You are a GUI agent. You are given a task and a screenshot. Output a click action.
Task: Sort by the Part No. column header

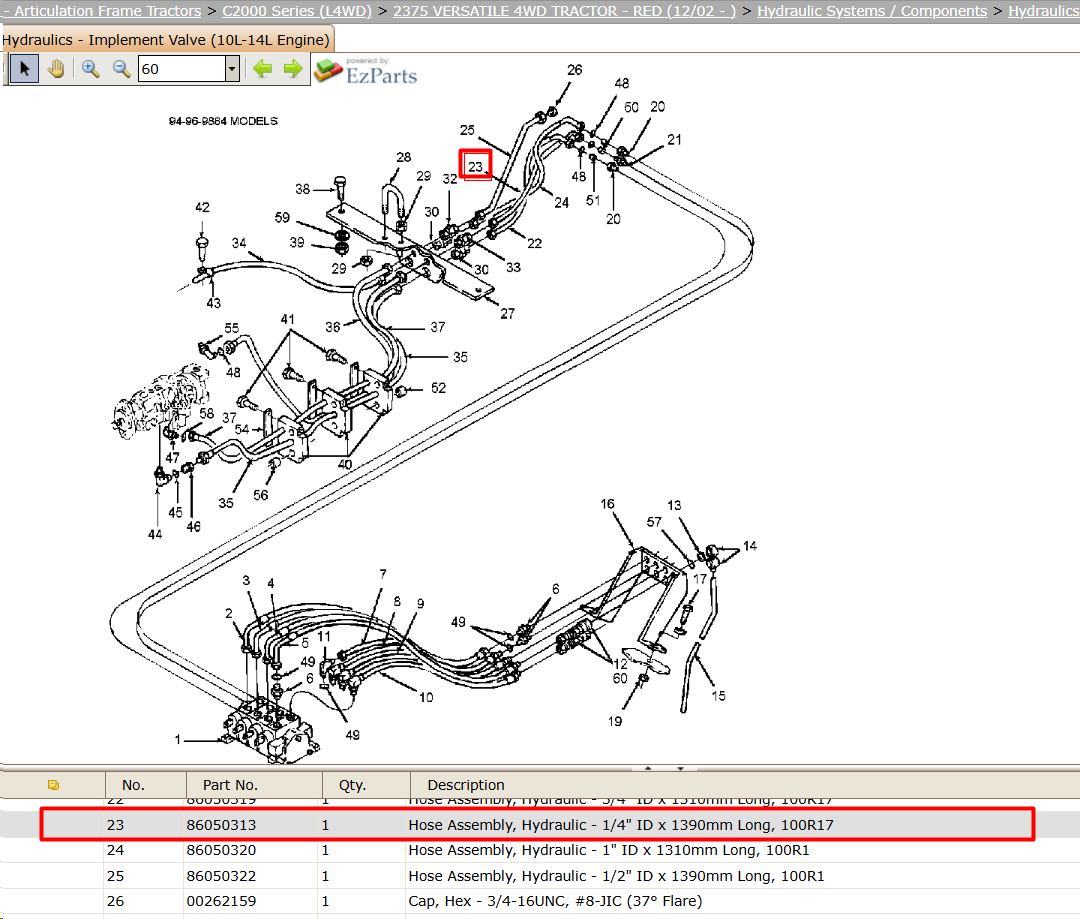click(x=230, y=785)
